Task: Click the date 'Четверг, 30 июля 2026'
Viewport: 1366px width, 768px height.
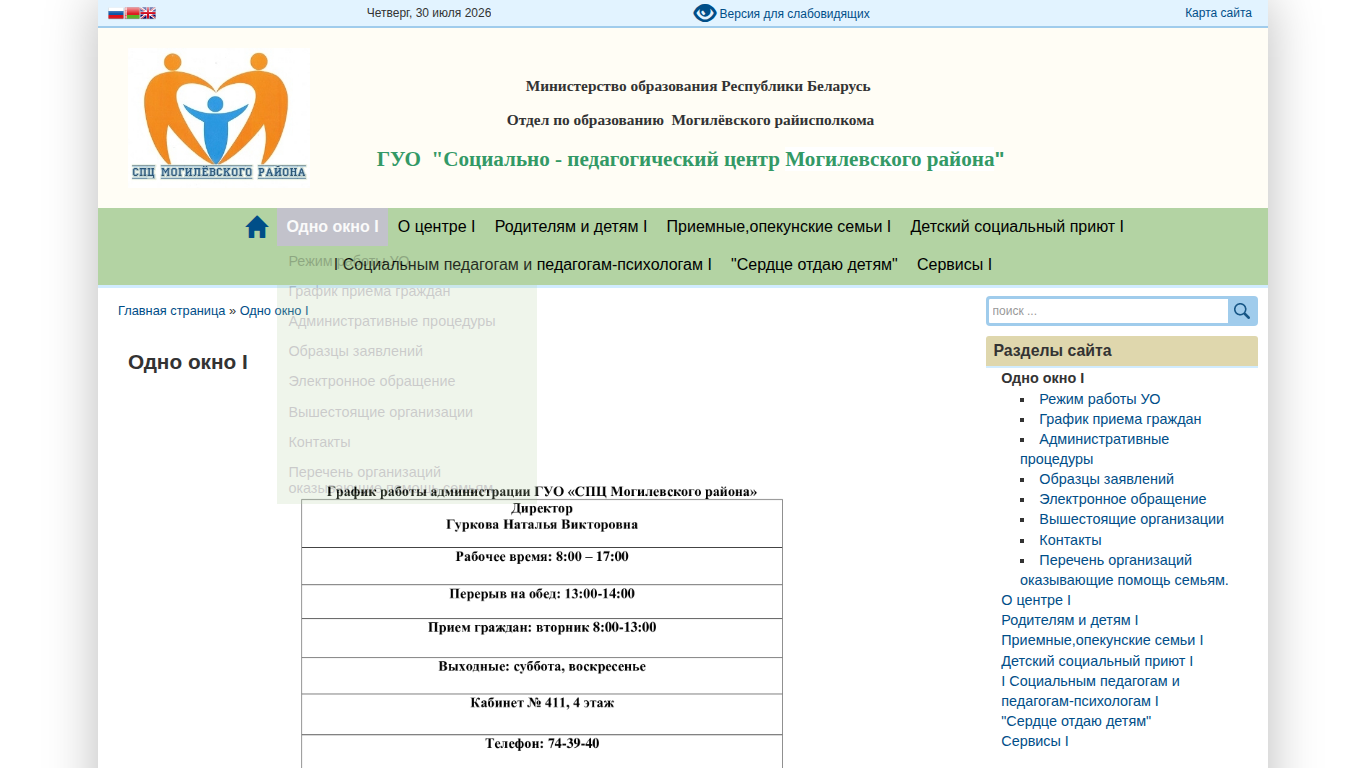Action: pos(429,13)
